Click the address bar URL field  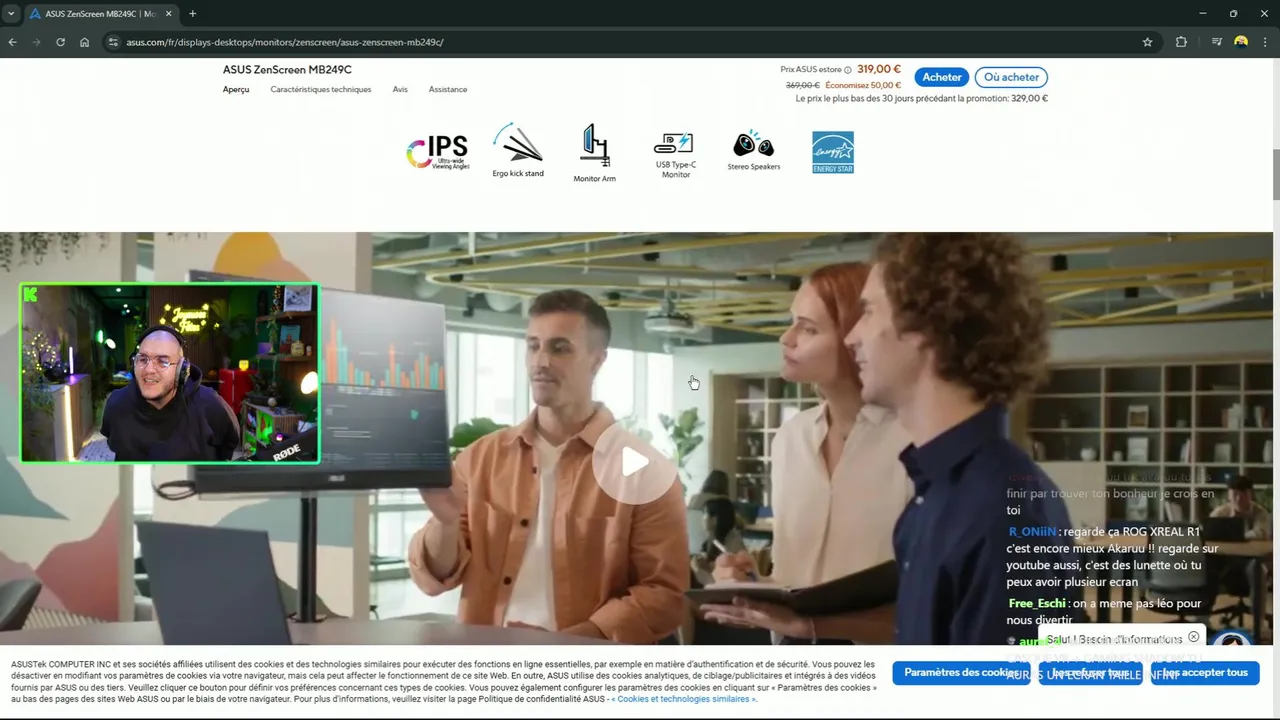620,42
